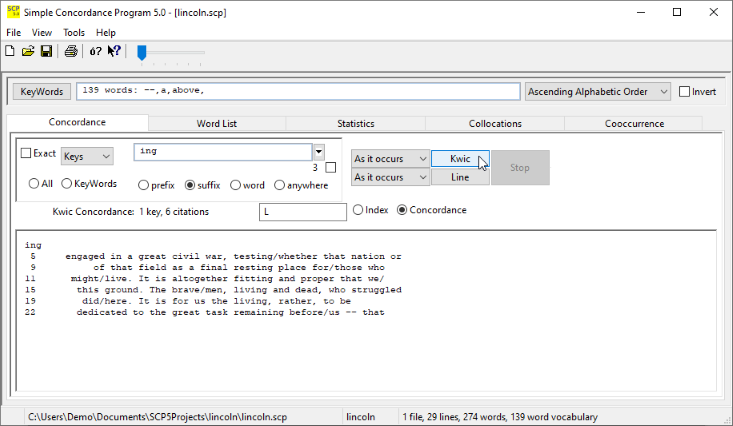
Task: Click the search pattern field containing 'ing'
Action: pyautogui.click(x=223, y=152)
